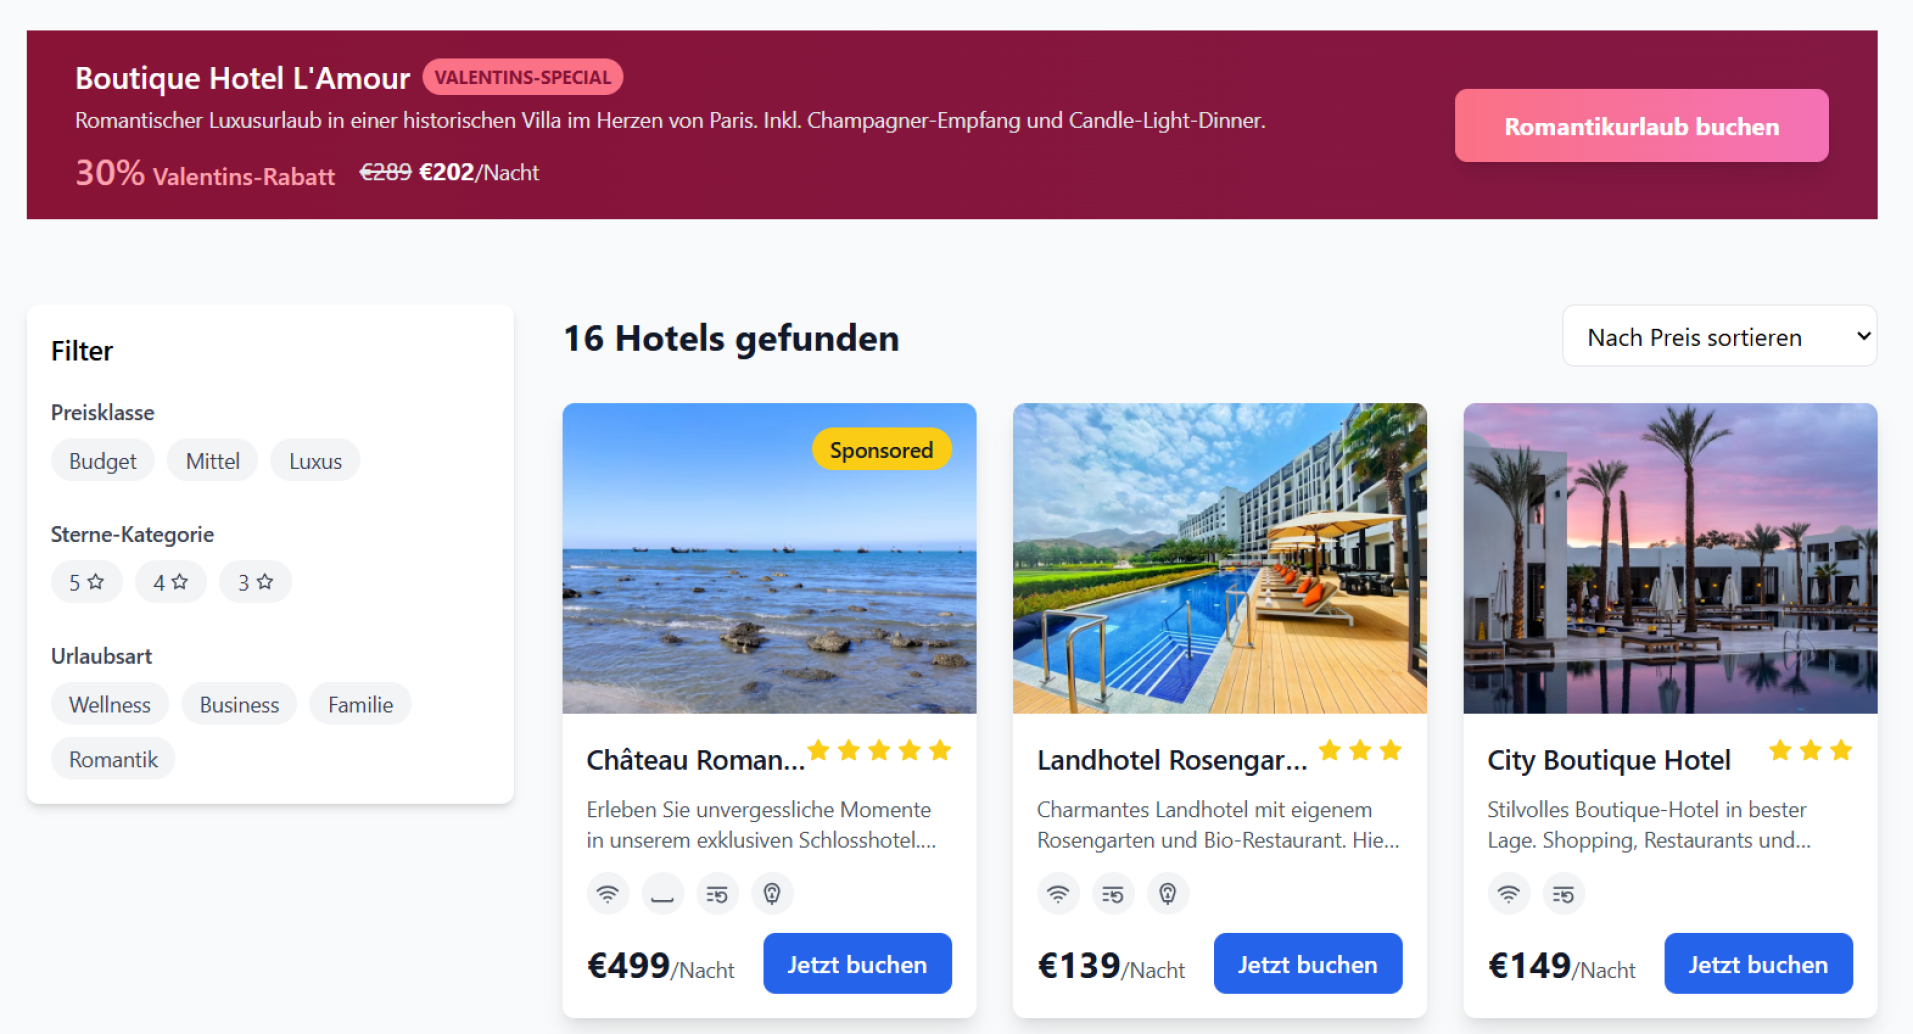Toggle the 3-star category filter
This screenshot has width=1913, height=1034.
[255, 582]
